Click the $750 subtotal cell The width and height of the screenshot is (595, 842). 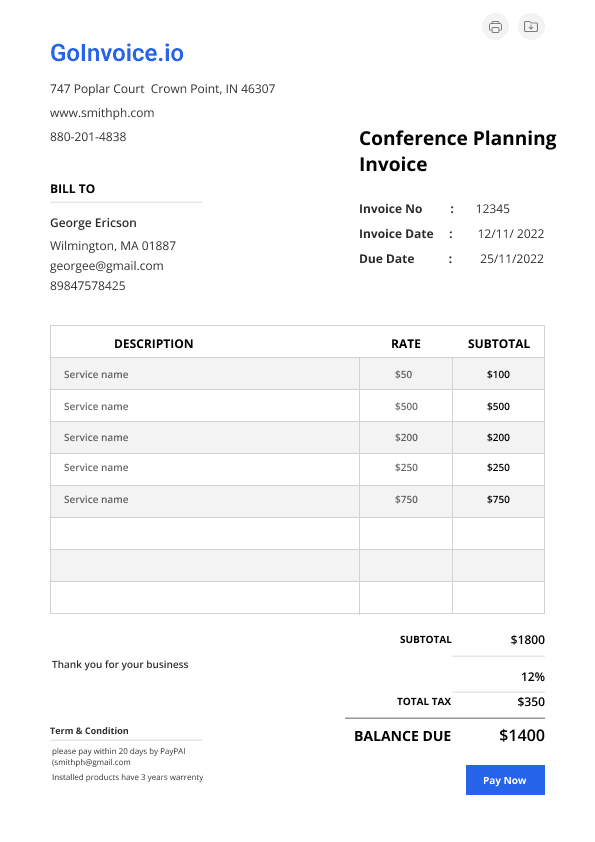(x=498, y=499)
